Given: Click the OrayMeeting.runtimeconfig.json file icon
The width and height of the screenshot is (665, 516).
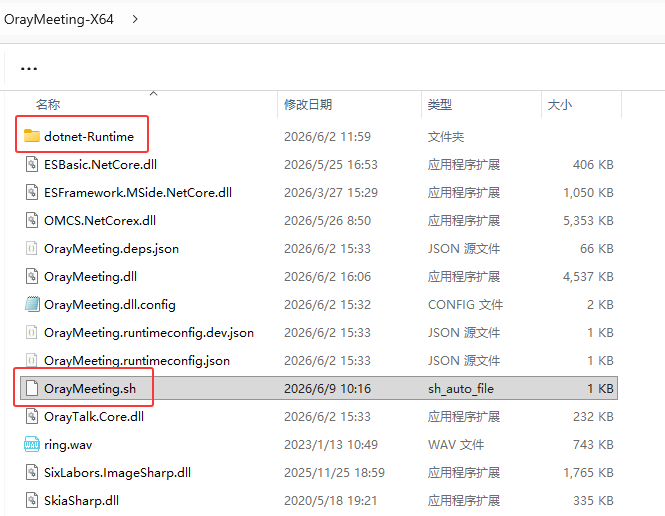Looking at the screenshot, I should [32, 360].
